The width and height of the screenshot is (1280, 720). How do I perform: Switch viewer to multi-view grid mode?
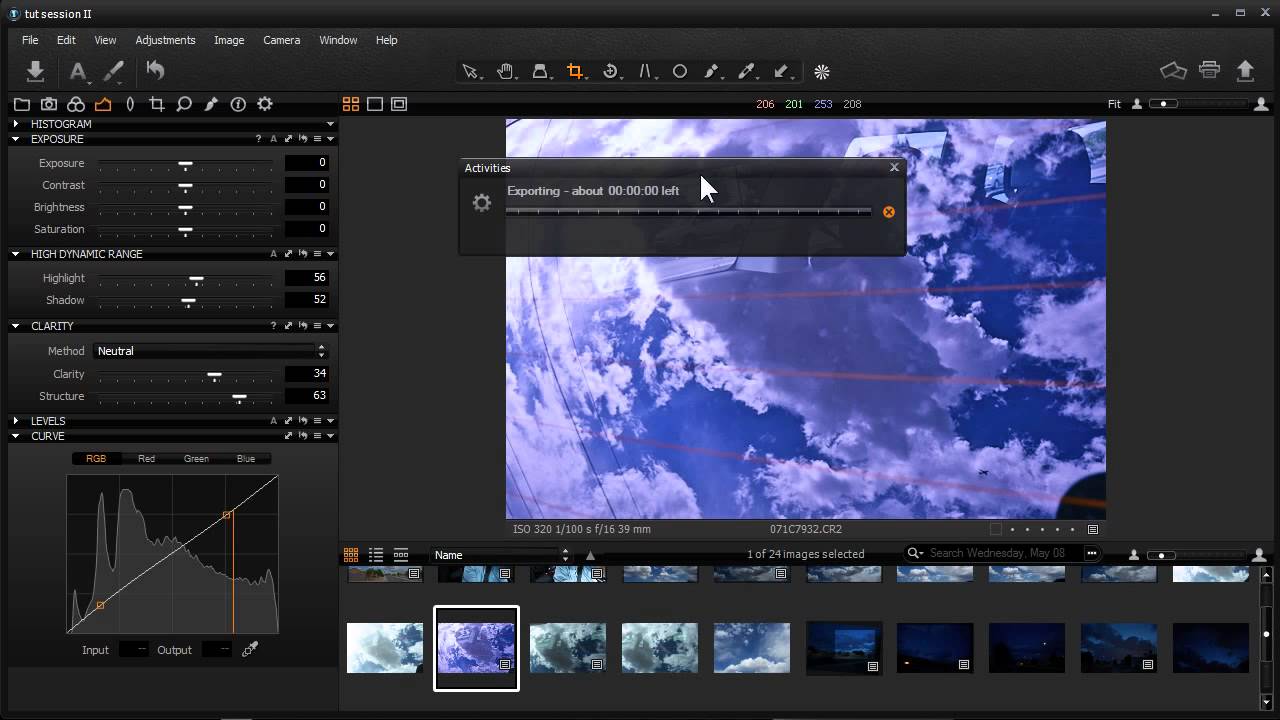click(351, 104)
